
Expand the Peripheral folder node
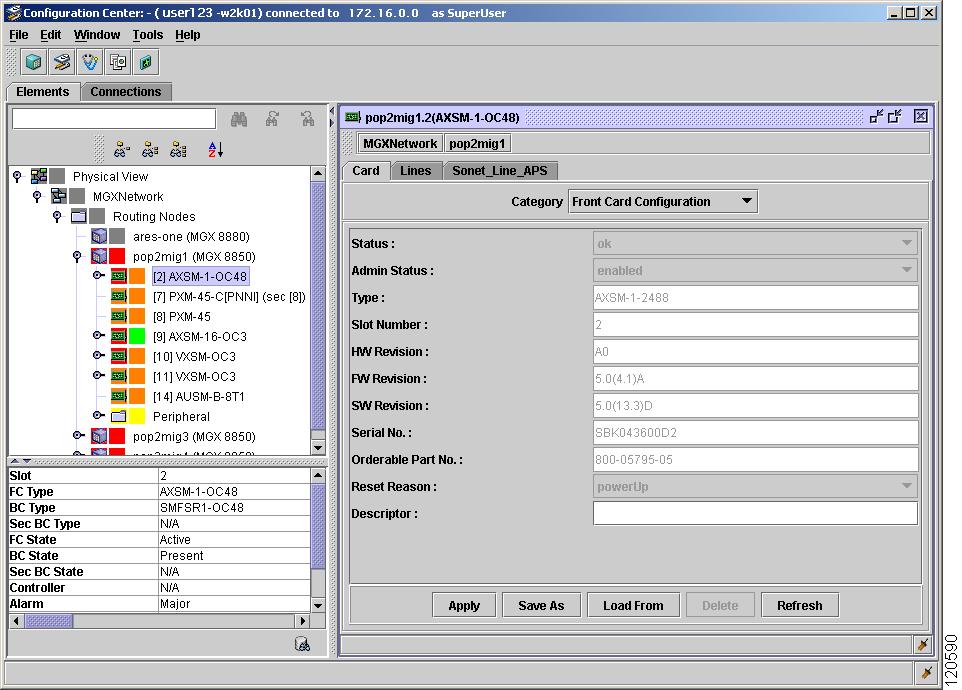click(x=98, y=415)
